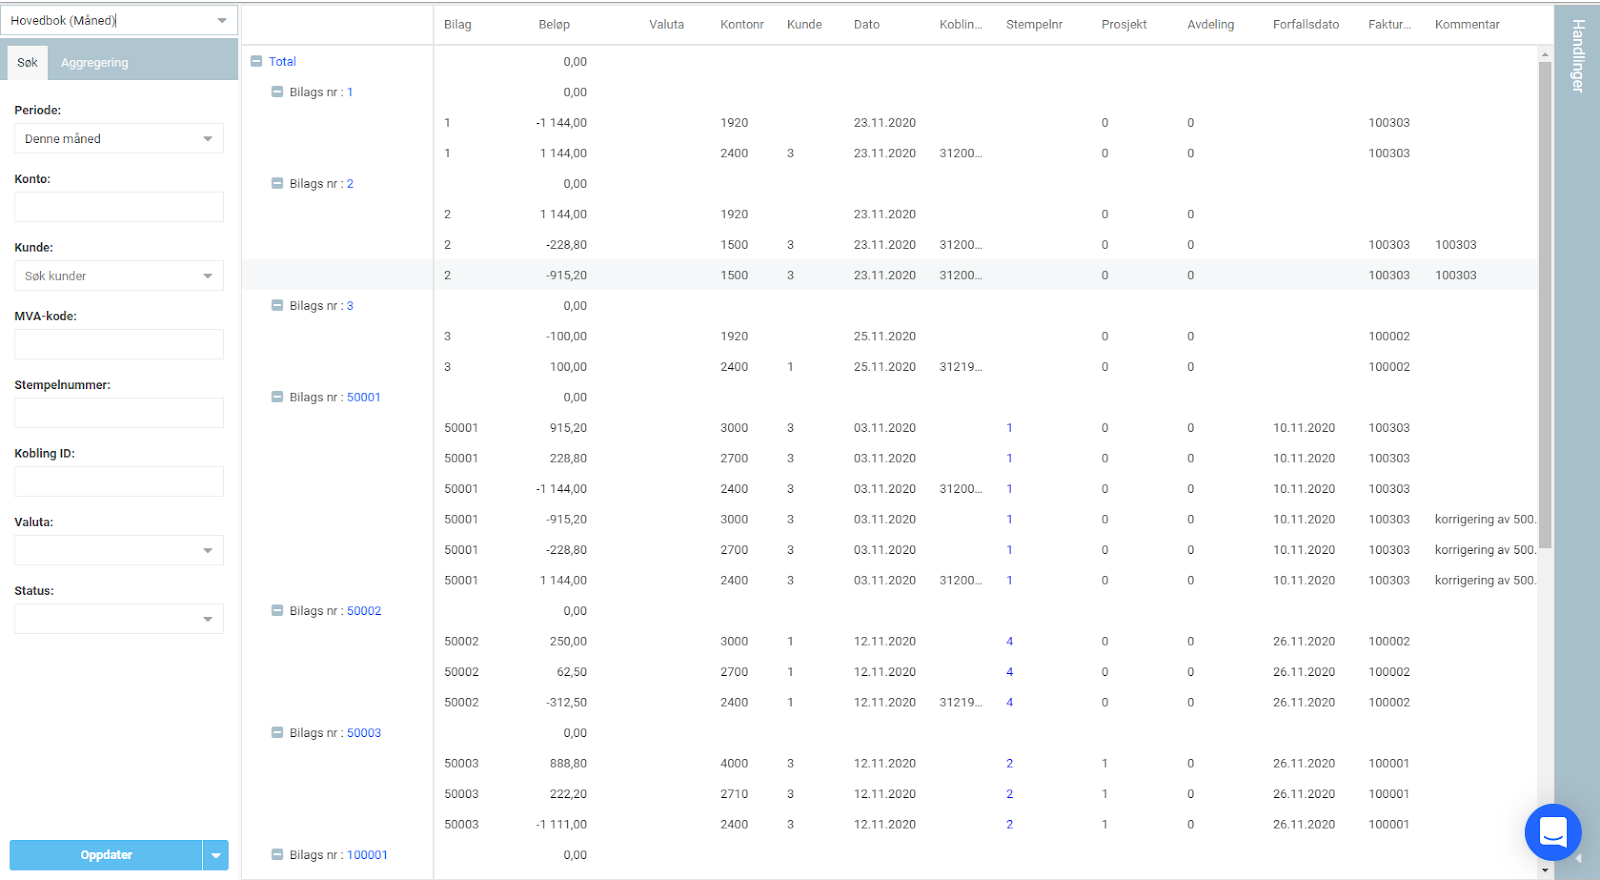Open the chat support bubble icon
The image size is (1600, 880).
pos(1552,831)
